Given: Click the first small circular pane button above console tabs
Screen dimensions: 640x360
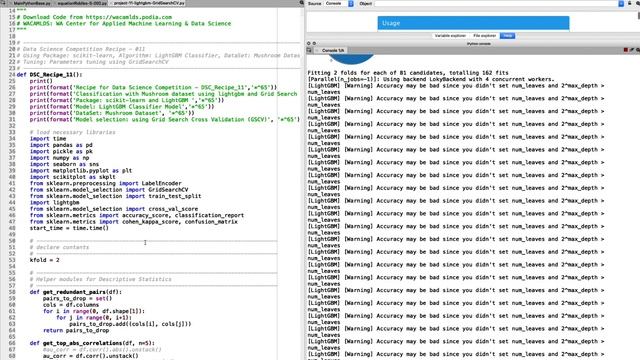Looking at the screenshot, I should tap(309, 43).
